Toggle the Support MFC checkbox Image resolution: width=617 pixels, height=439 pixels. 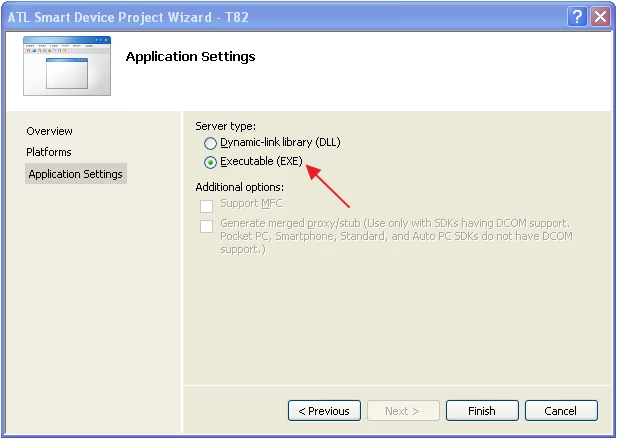pos(207,205)
